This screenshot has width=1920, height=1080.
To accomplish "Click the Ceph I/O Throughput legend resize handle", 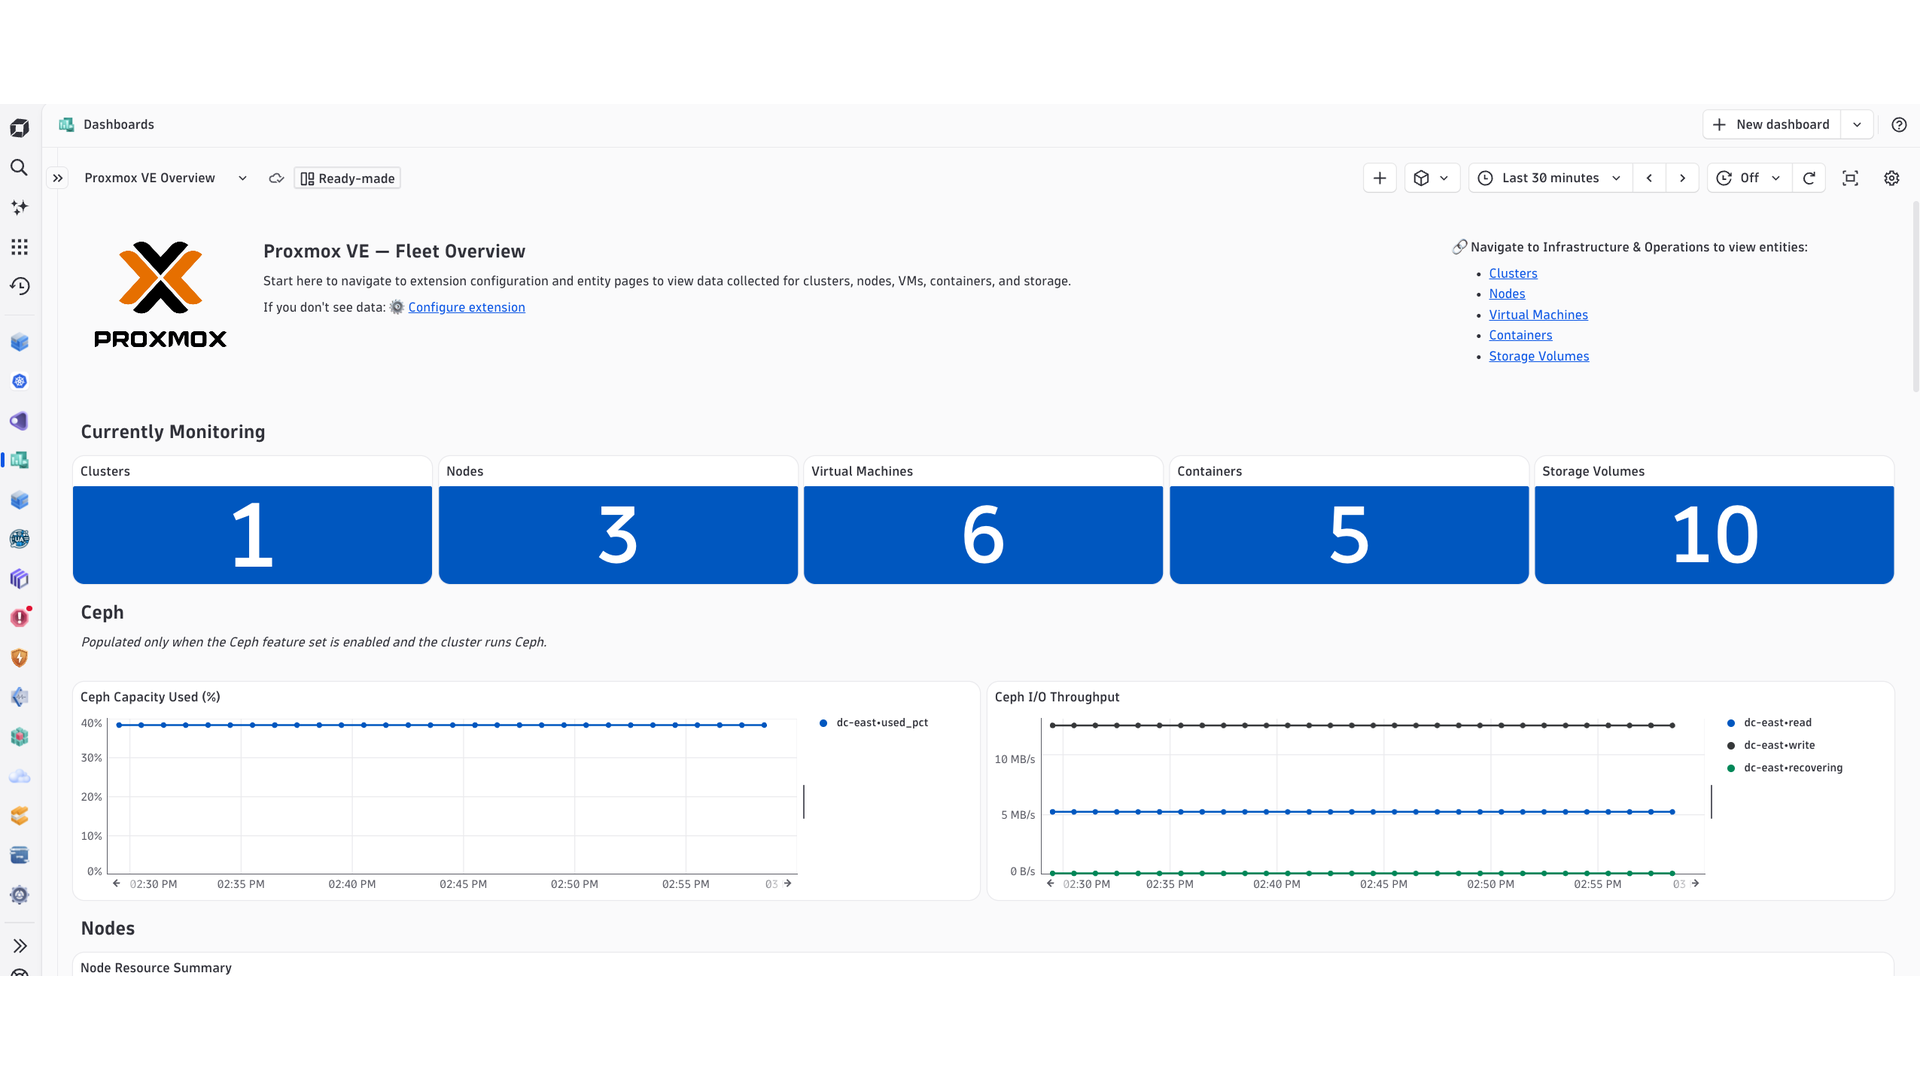I will coord(1711,801).
